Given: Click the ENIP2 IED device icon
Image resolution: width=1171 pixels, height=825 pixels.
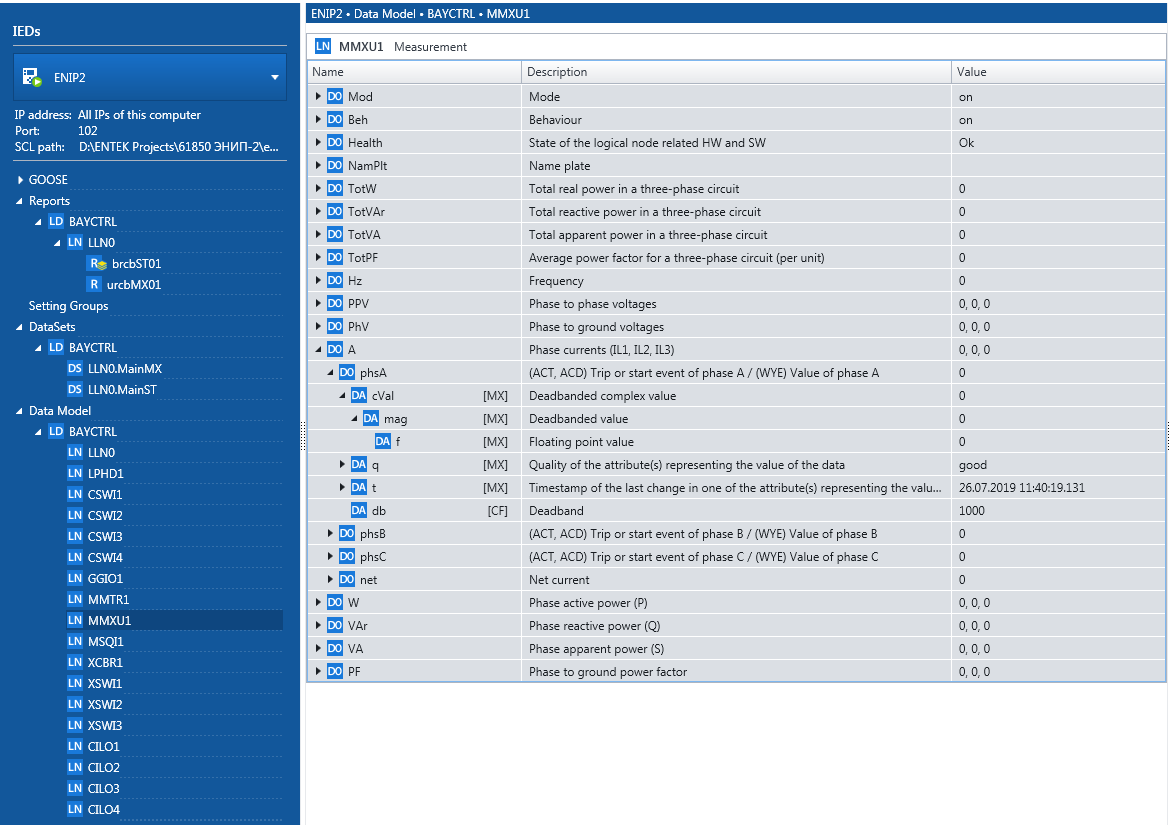Looking at the screenshot, I should pyautogui.click(x=31, y=77).
